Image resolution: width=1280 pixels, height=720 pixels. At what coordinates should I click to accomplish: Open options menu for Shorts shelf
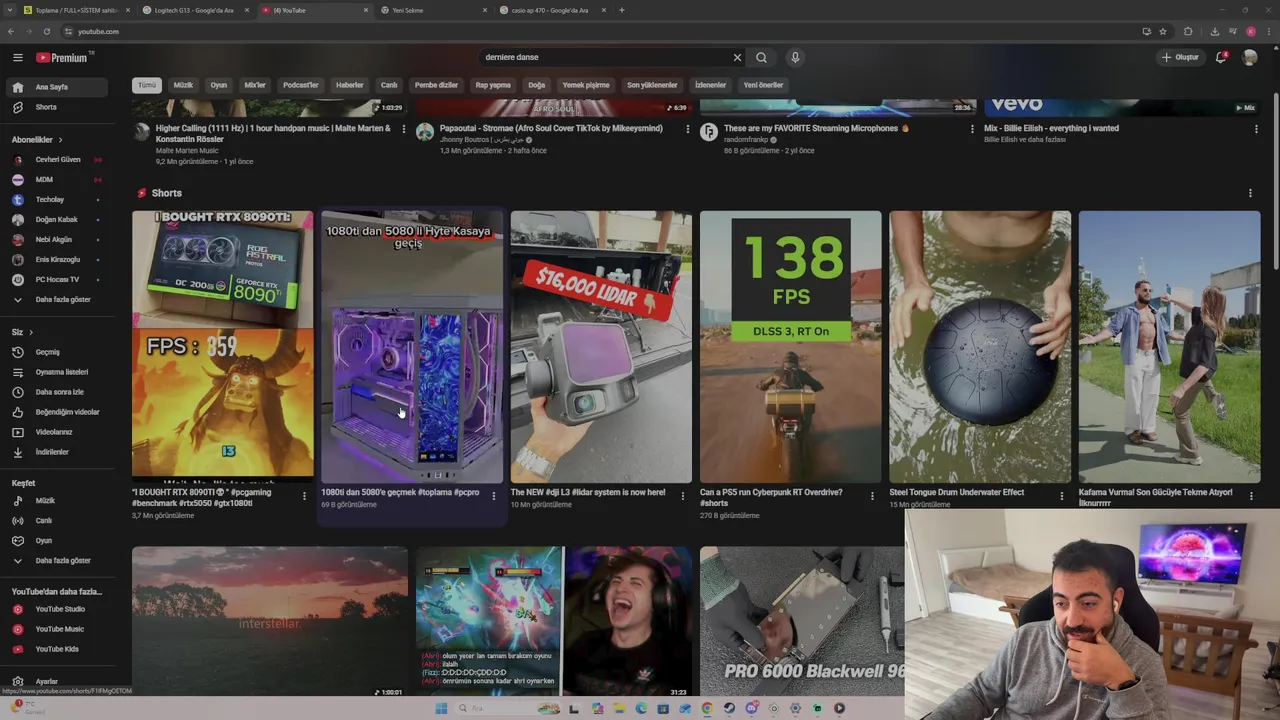pyautogui.click(x=1250, y=193)
